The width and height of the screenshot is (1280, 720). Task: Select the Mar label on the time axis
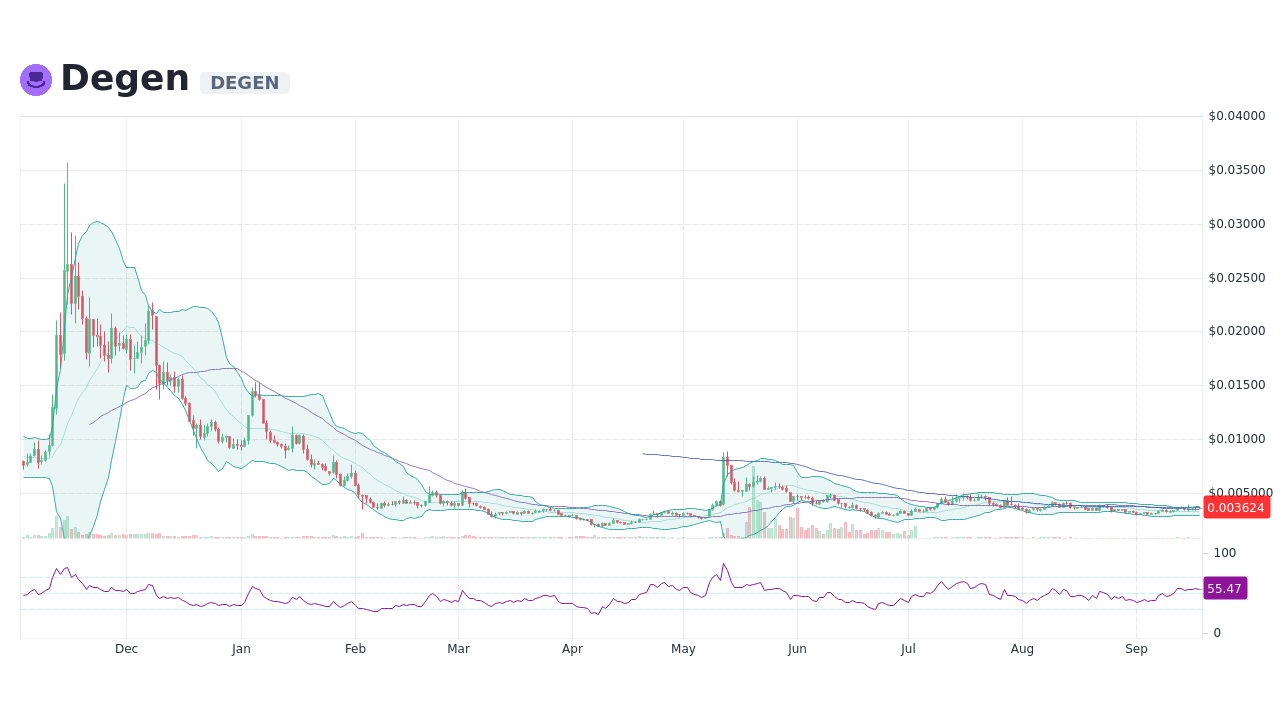(x=458, y=648)
